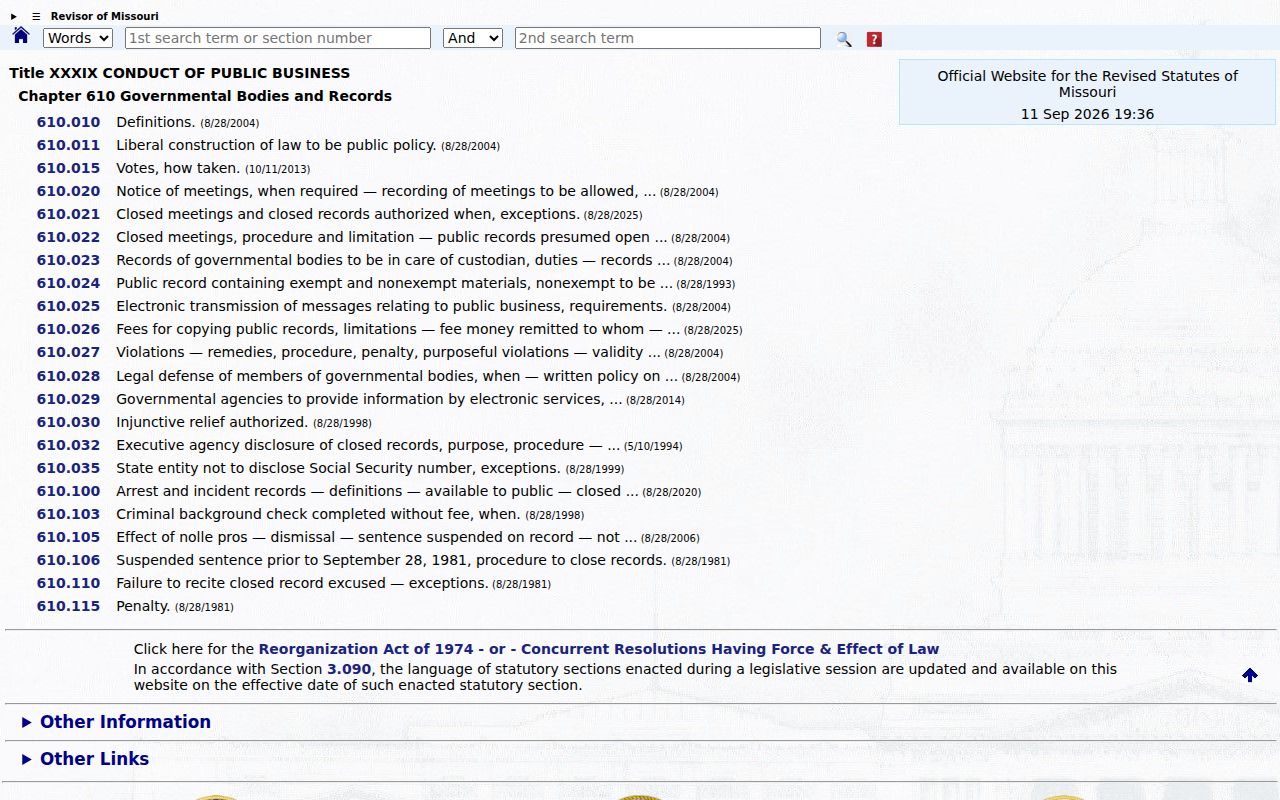Select Title XXXIX Conduct of Public Business heading
The image size is (1280, 800).
180,73
